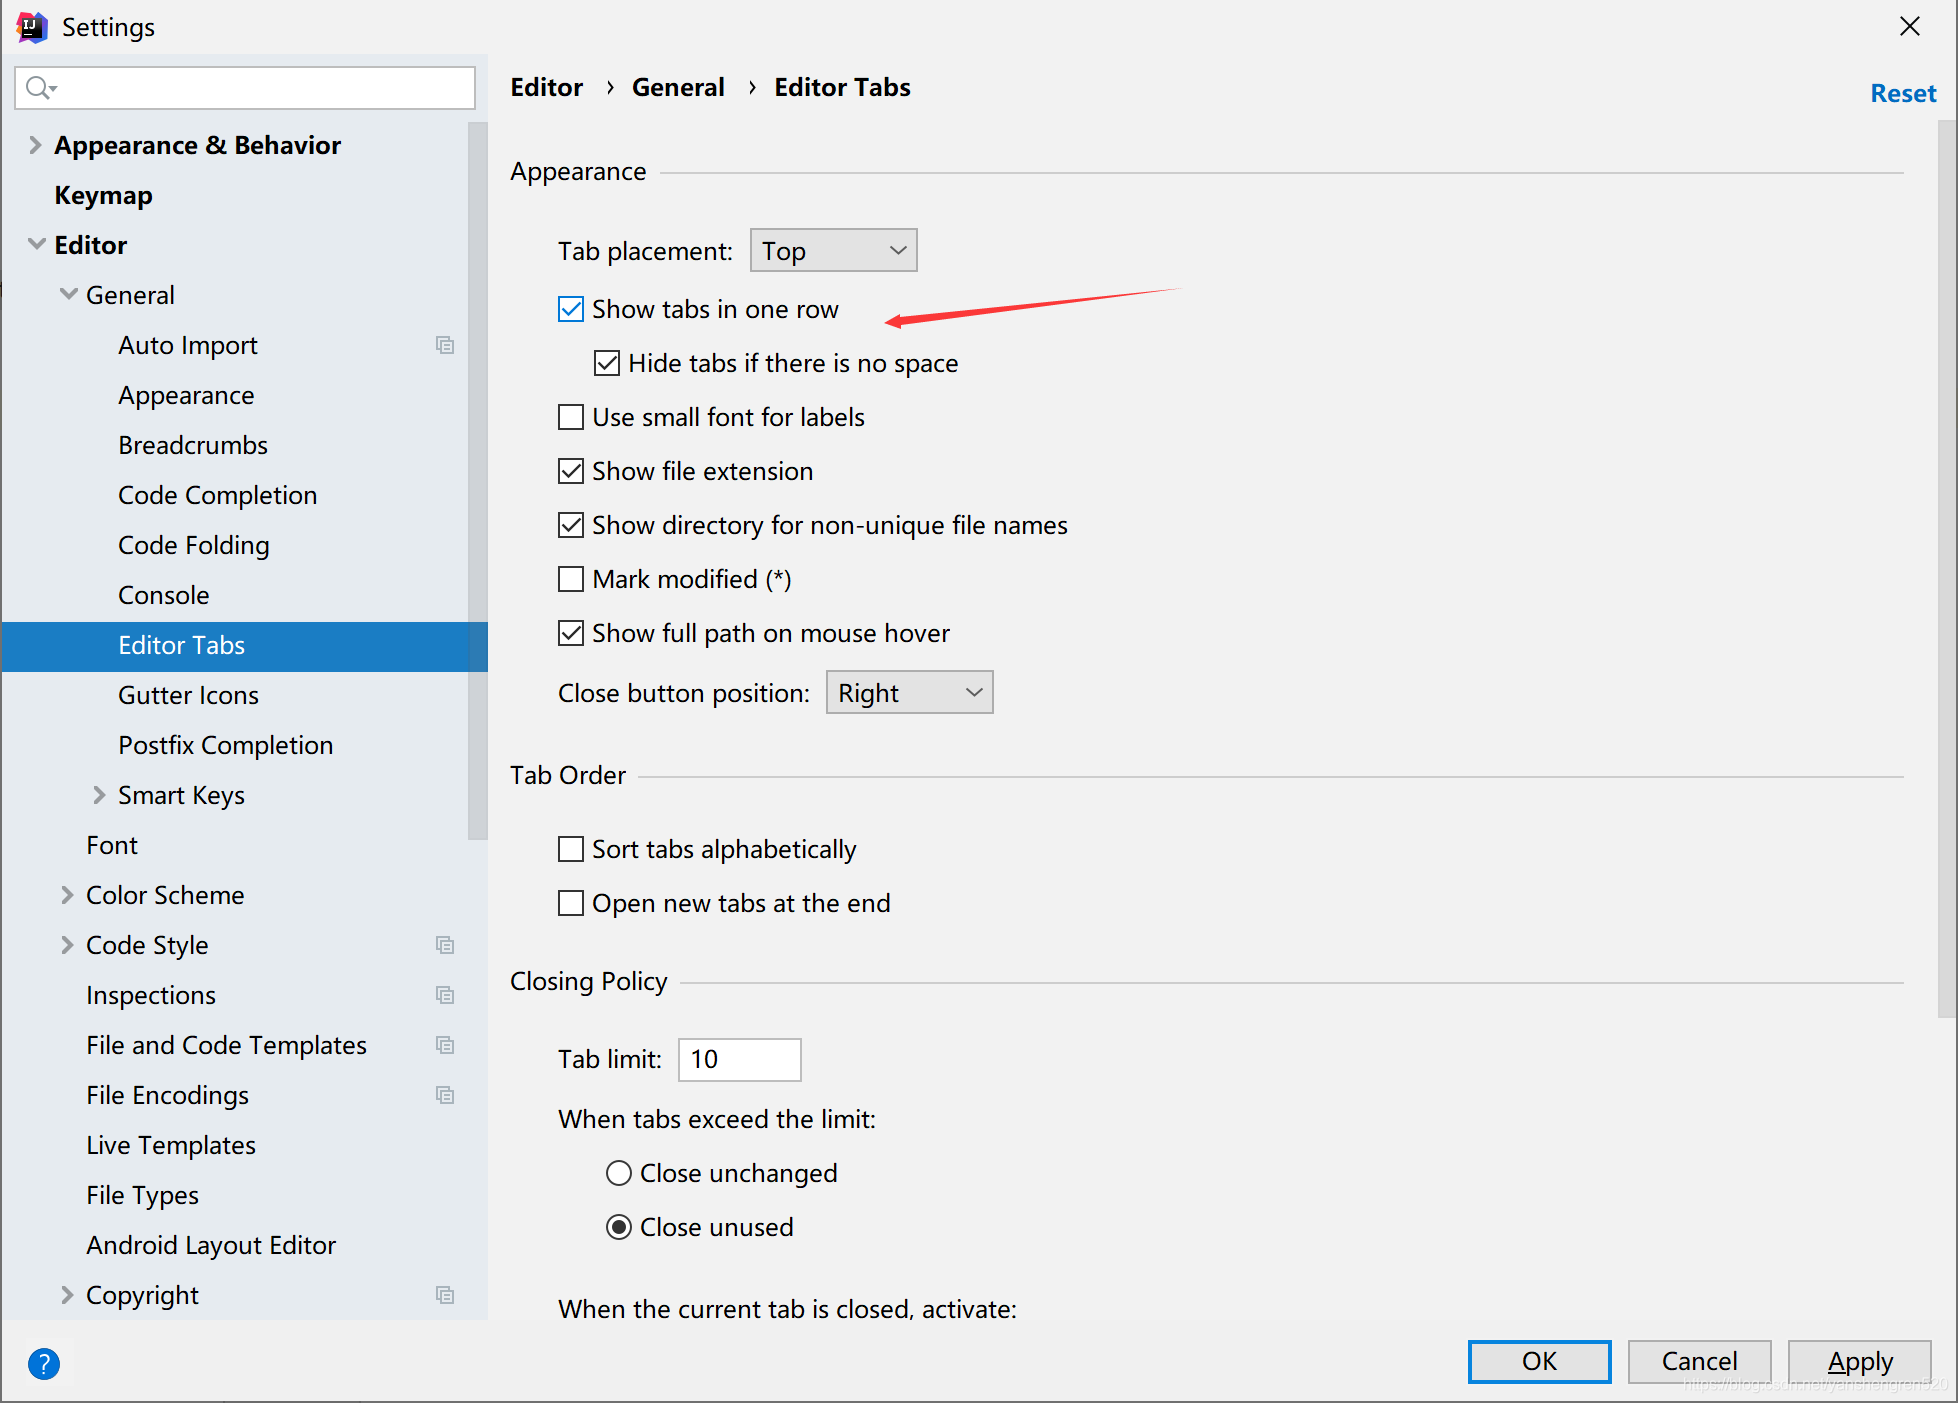Viewport: 1958px width, 1403px height.
Task: Click project-level icon beside Auto Import
Action: click(445, 345)
